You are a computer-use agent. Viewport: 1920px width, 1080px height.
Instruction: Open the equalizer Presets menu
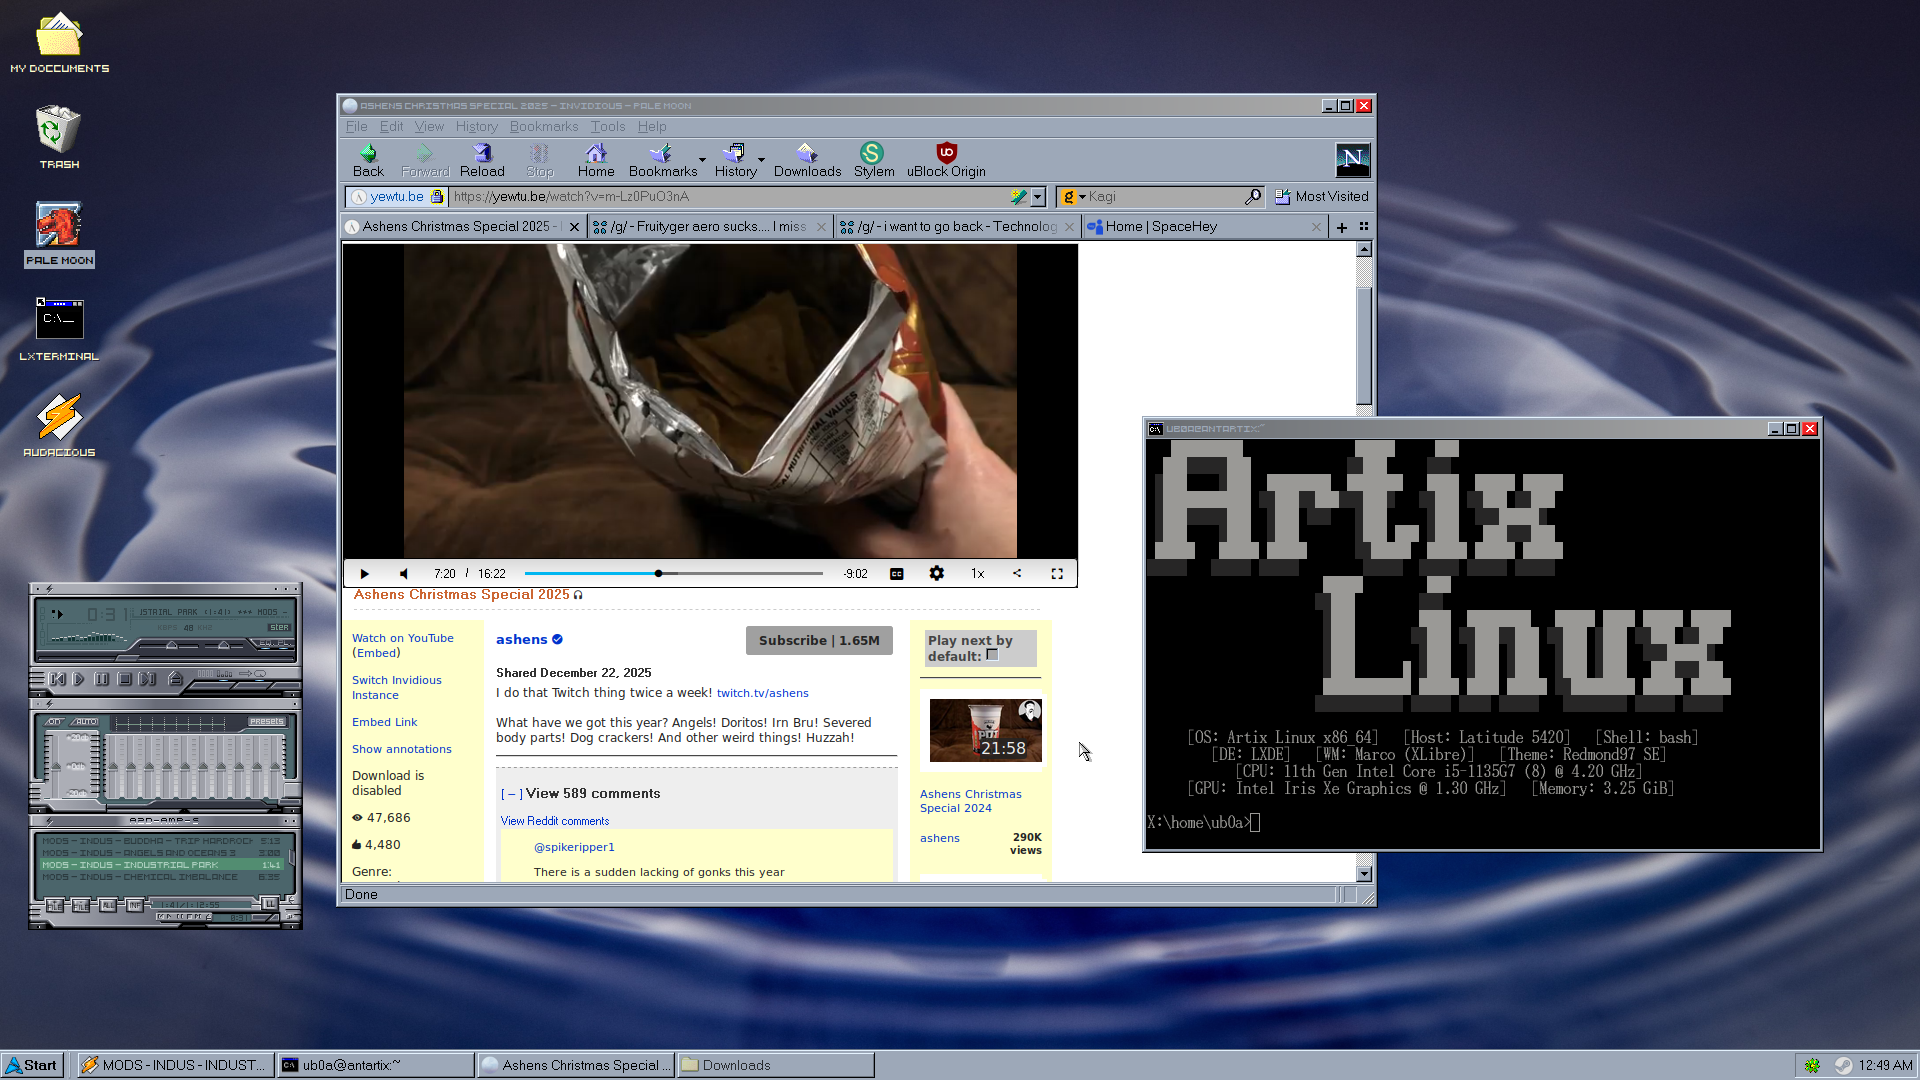click(x=266, y=721)
